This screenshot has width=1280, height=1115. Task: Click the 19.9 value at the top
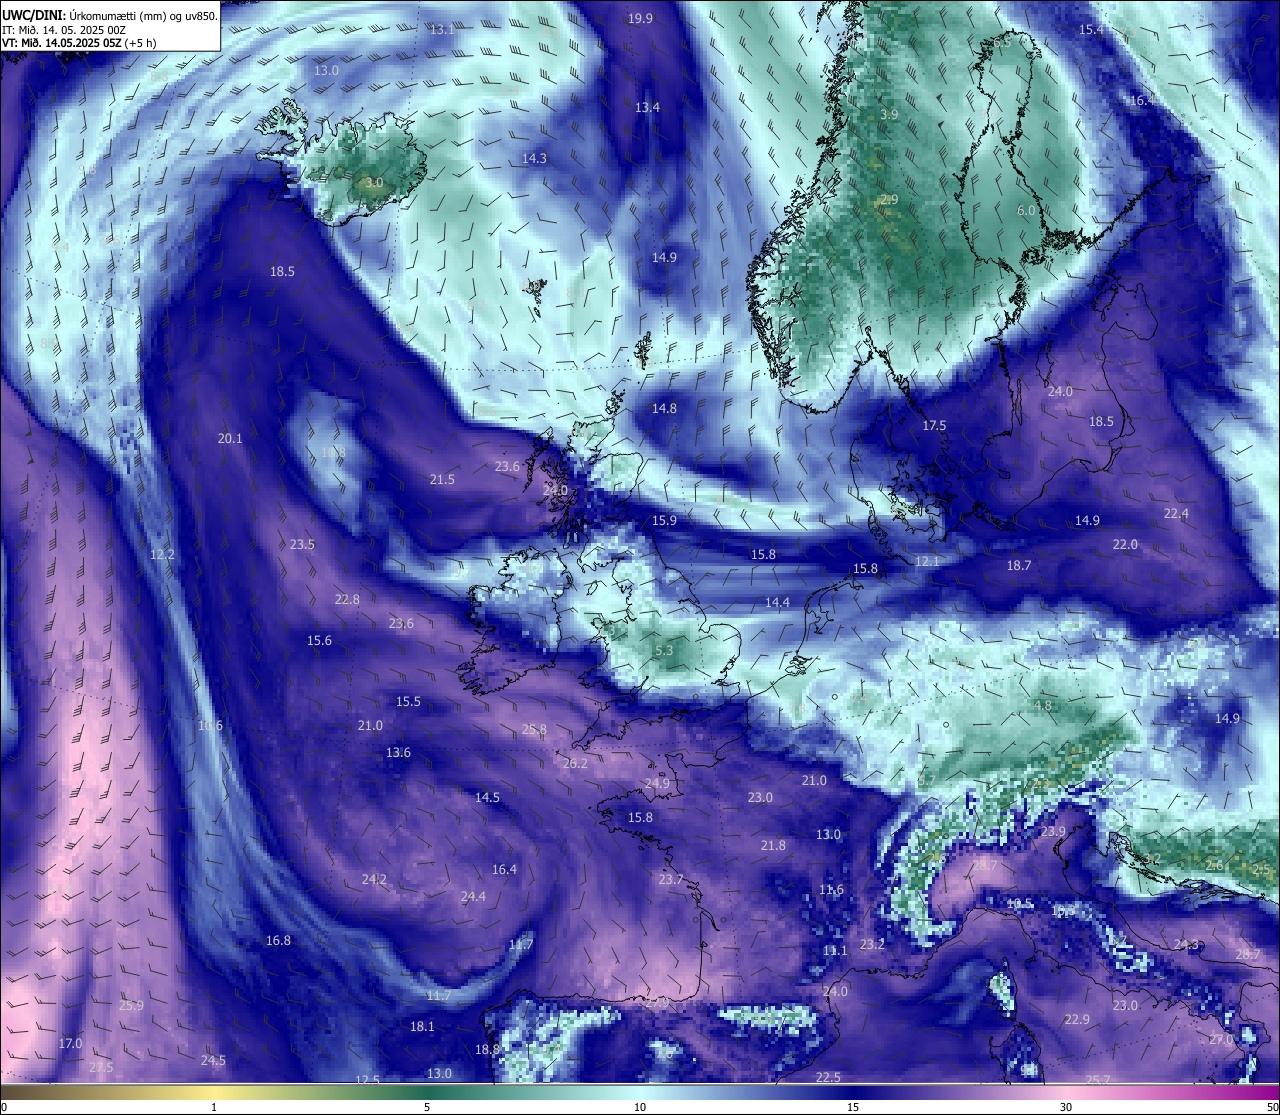(640, 19)
